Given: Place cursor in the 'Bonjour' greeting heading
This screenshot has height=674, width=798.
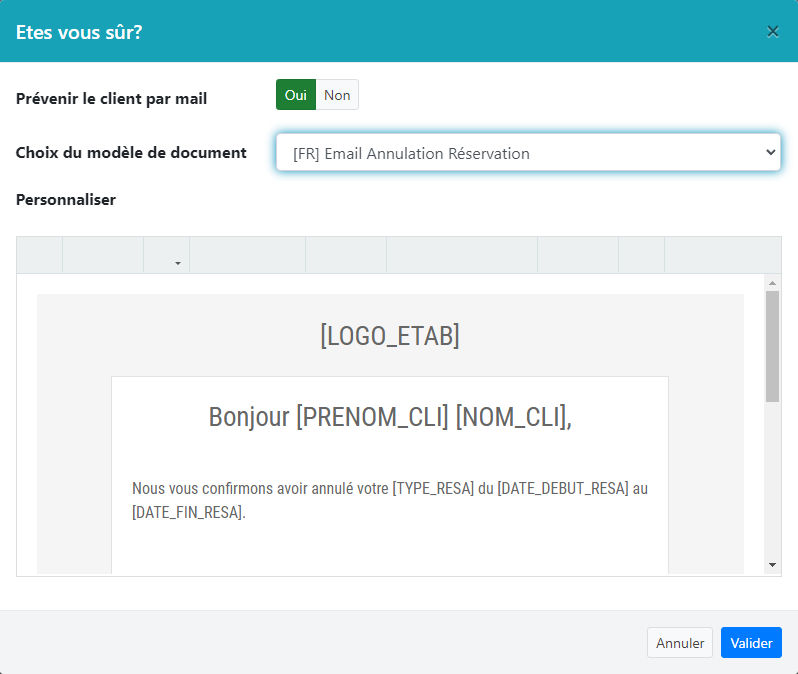Looking at the screenshot, I should click(x=250, y=417).
